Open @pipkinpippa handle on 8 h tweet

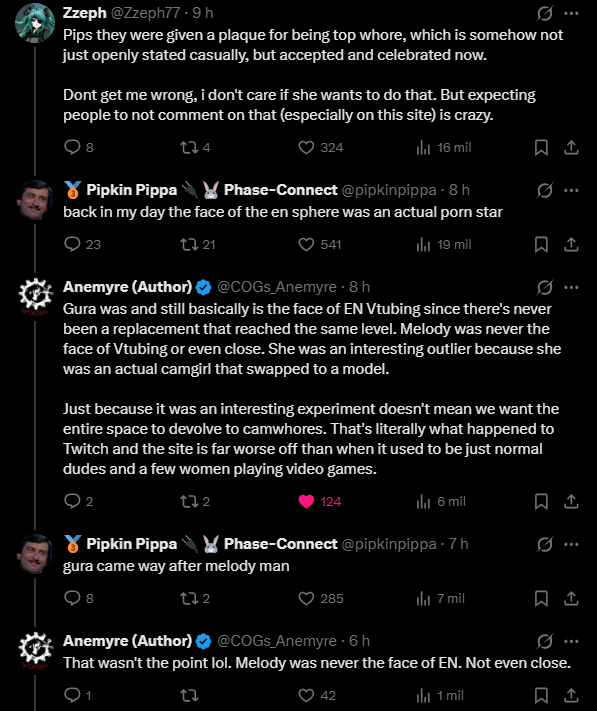tap(389, 190)
